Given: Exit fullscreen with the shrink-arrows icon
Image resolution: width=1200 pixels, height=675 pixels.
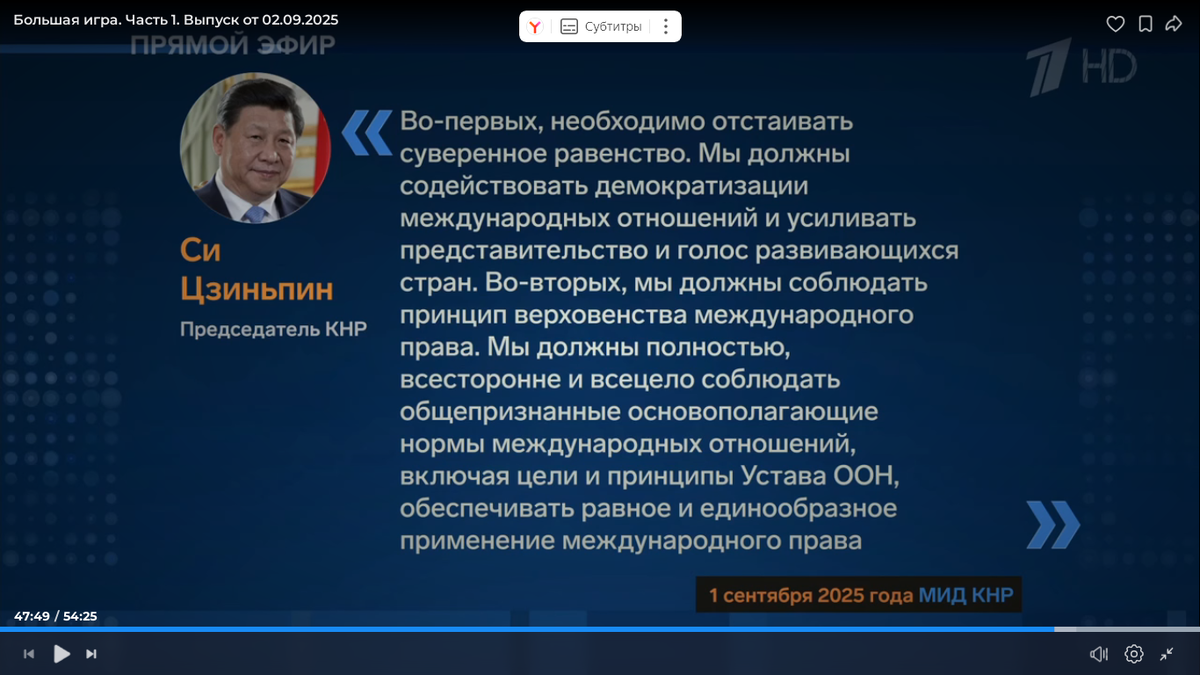Looking at the screenshot, I should (x=1166, y=653).
